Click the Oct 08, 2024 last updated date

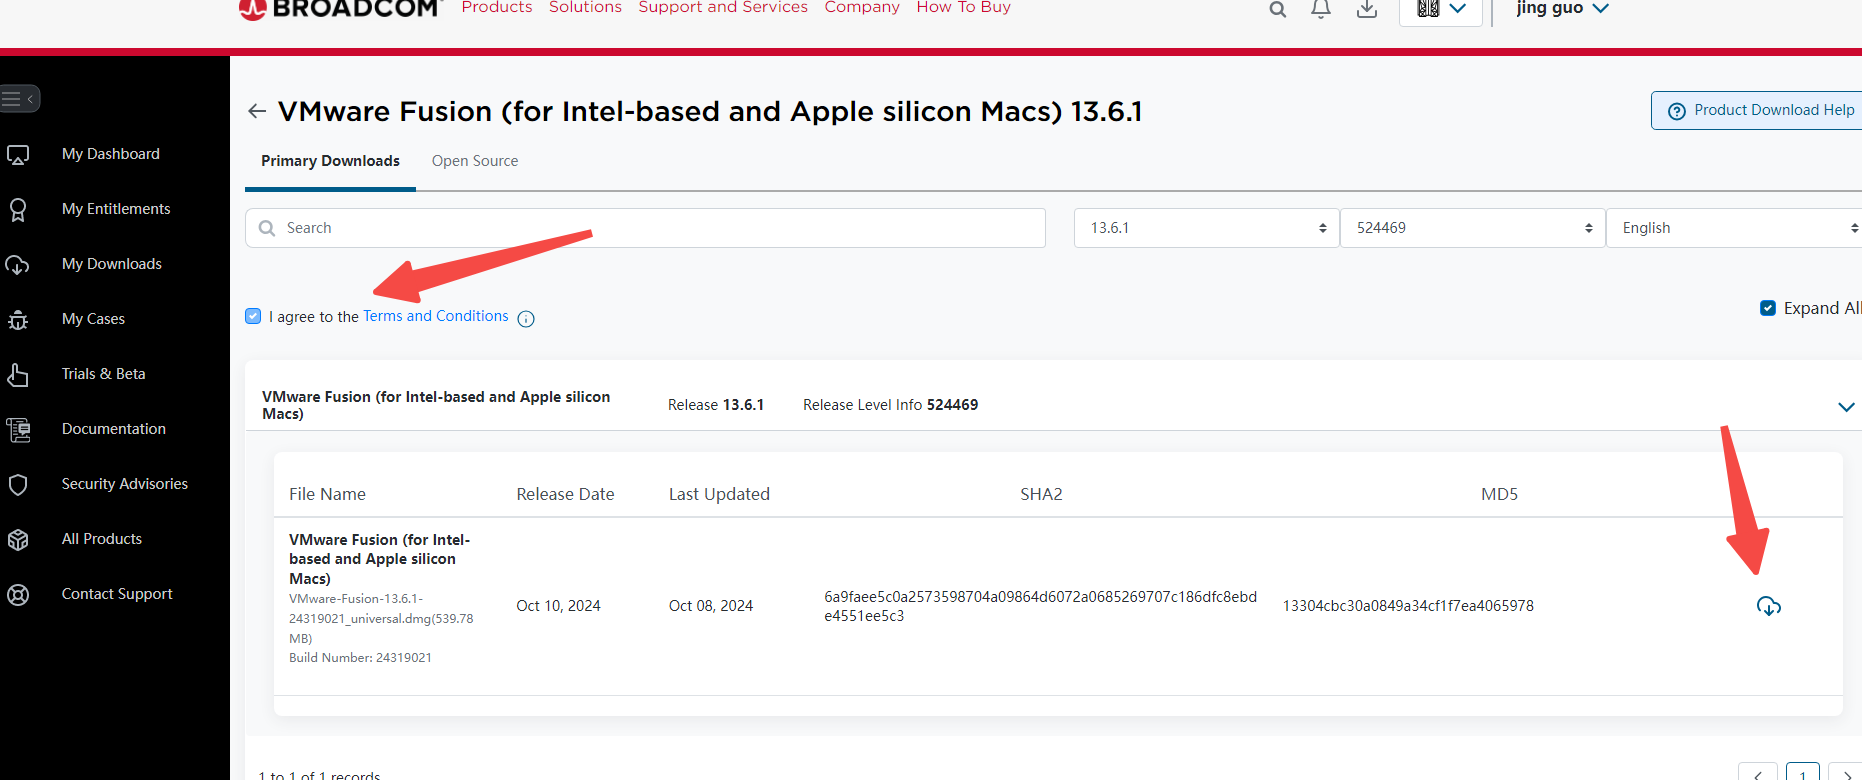click(x=711, y=606)
